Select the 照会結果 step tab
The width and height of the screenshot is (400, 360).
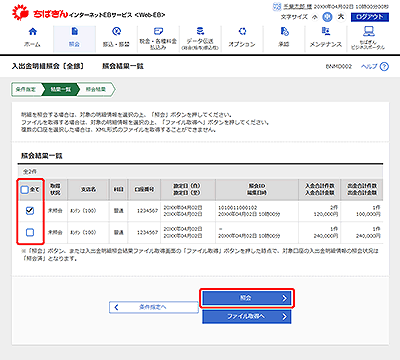[96, 89]
